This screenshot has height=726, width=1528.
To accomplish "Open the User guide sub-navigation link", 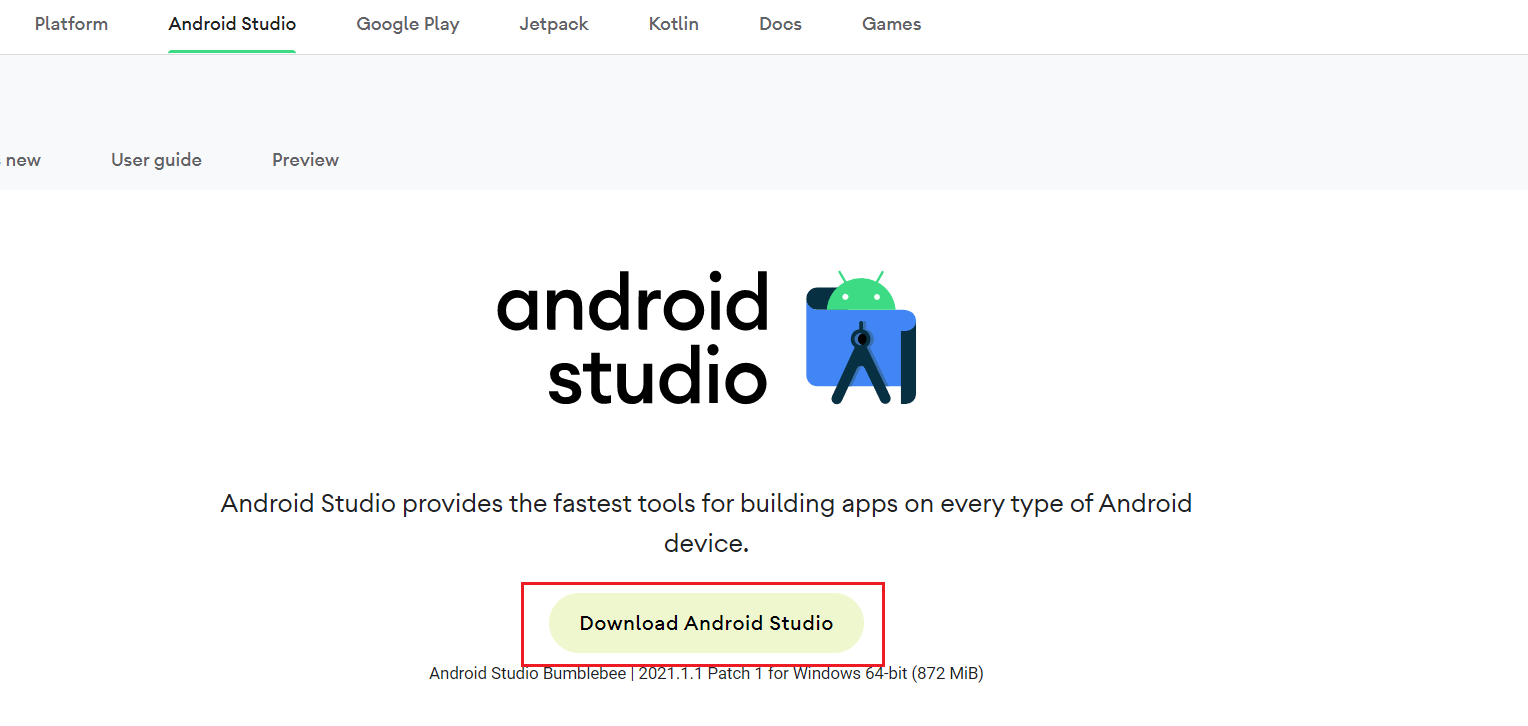I will (156, 160).
